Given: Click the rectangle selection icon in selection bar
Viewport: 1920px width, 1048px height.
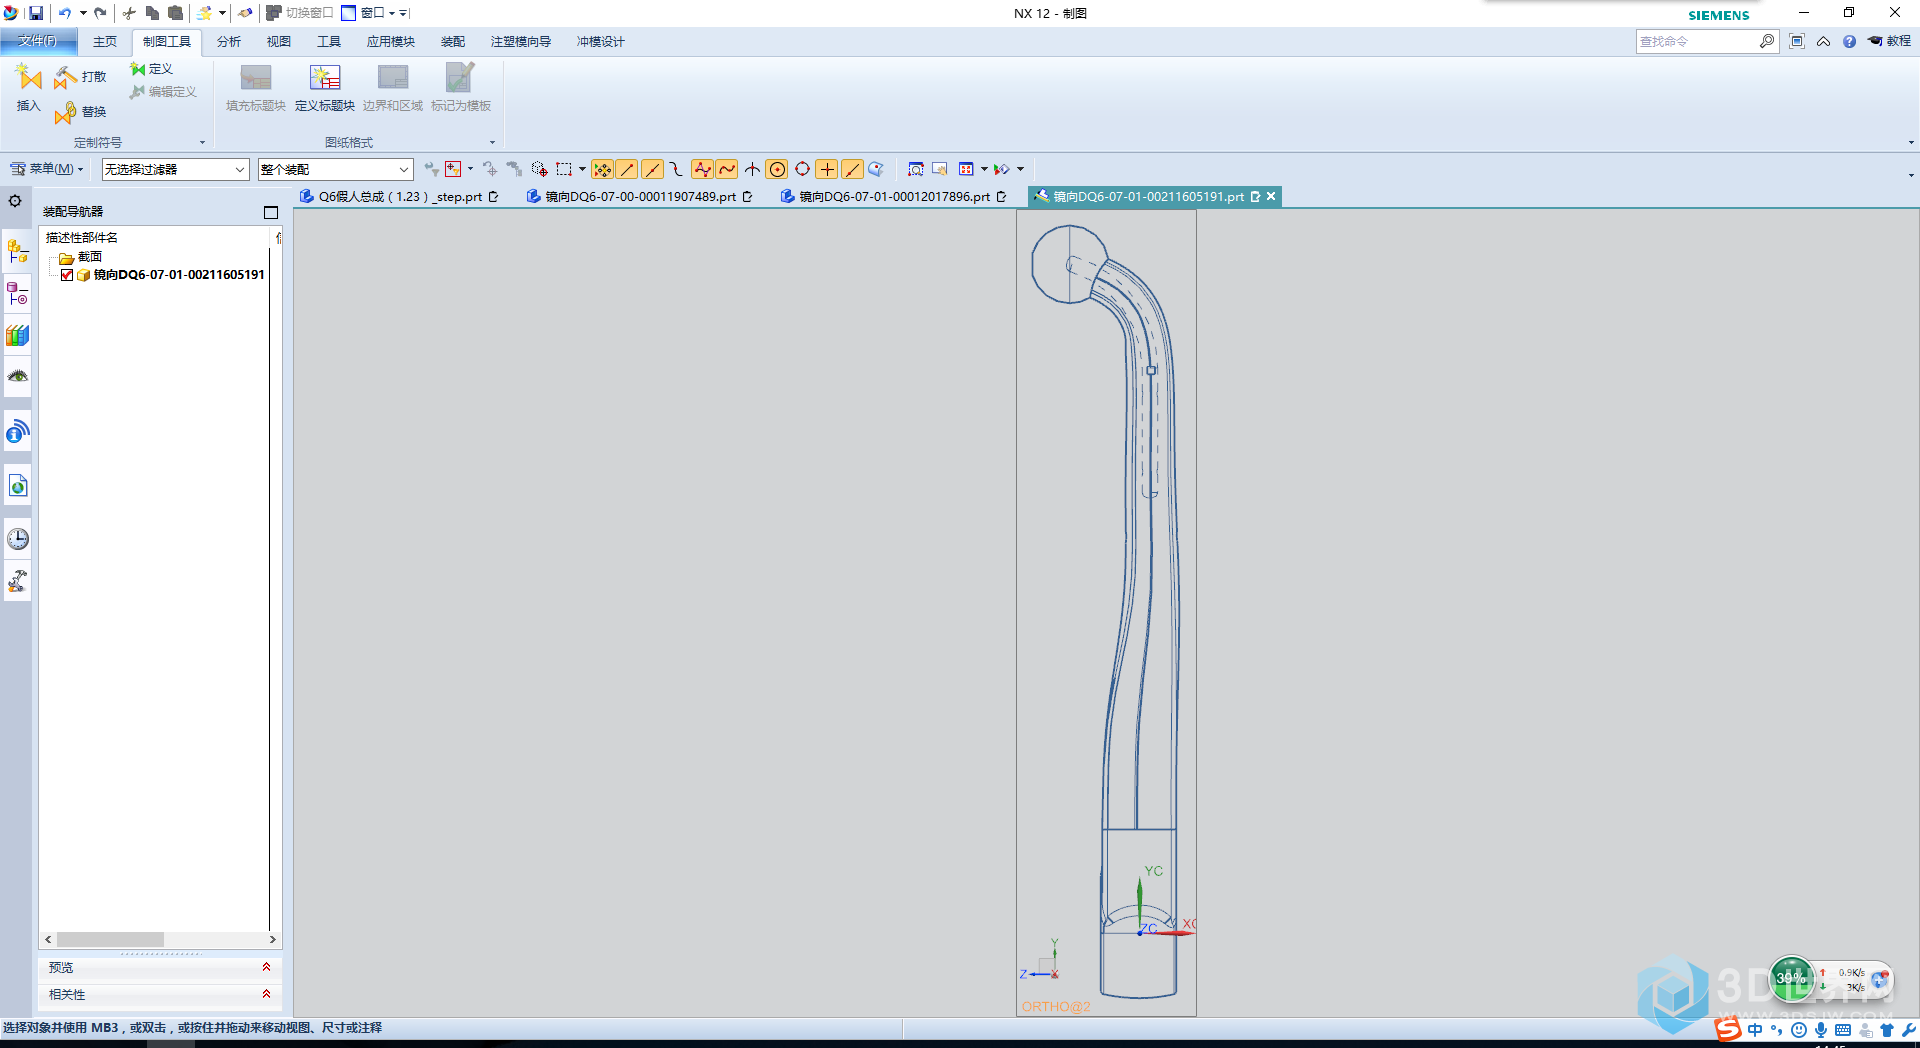Looking at the screenshot, I should pos(564,169).
